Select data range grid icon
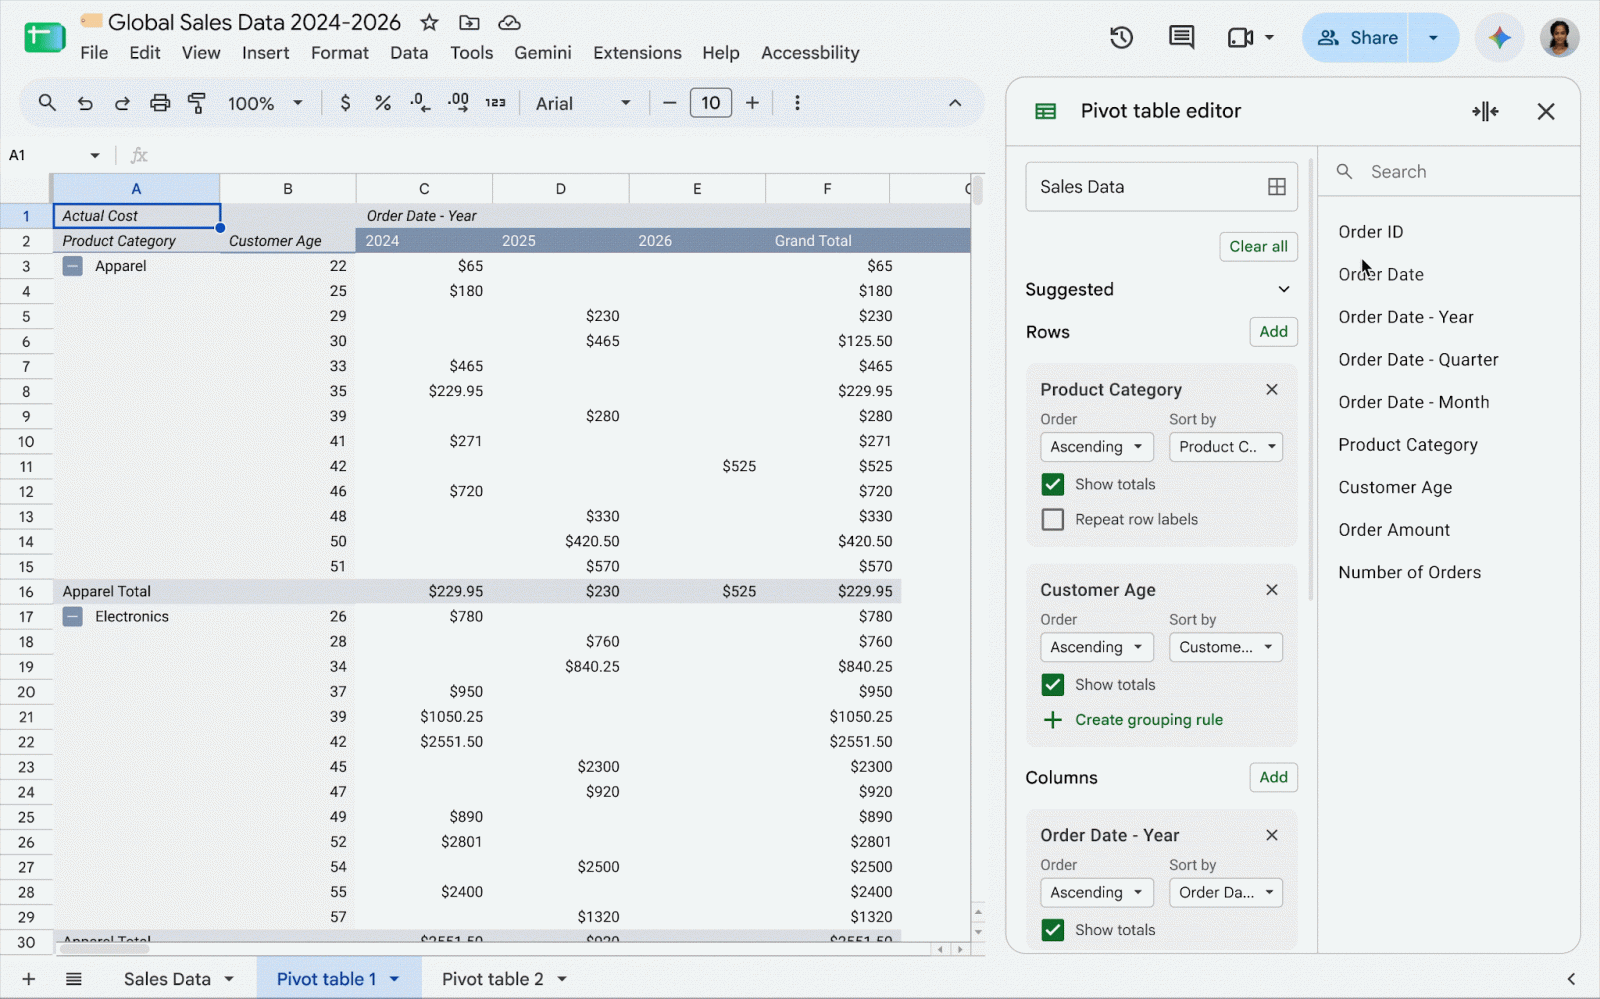 tap(1277, 187)
